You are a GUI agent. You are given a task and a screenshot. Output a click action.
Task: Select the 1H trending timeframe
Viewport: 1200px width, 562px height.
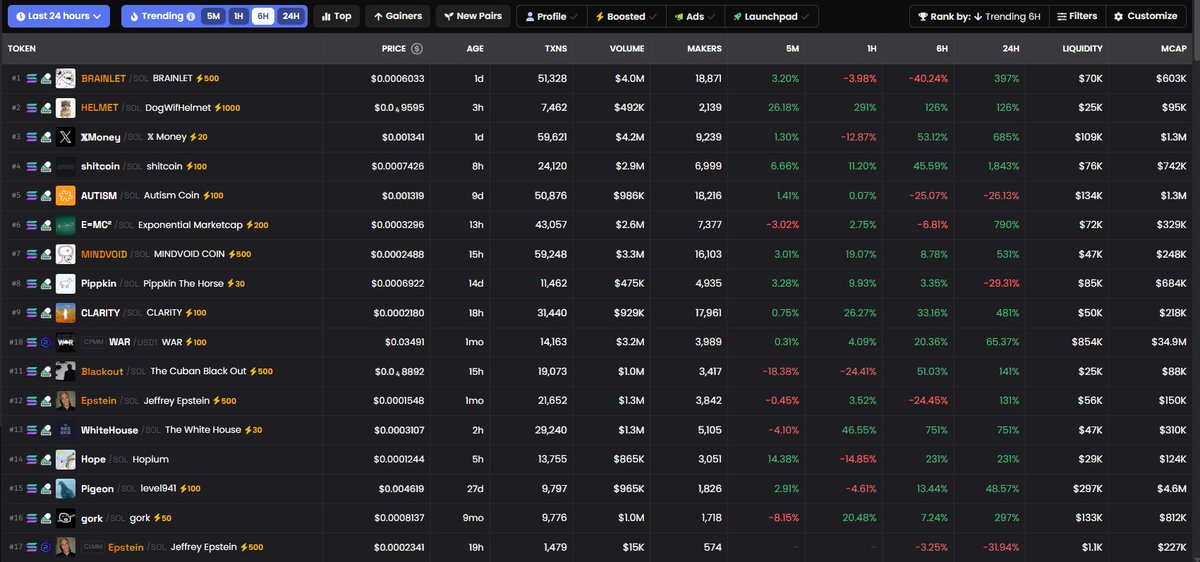coord(238,16)
